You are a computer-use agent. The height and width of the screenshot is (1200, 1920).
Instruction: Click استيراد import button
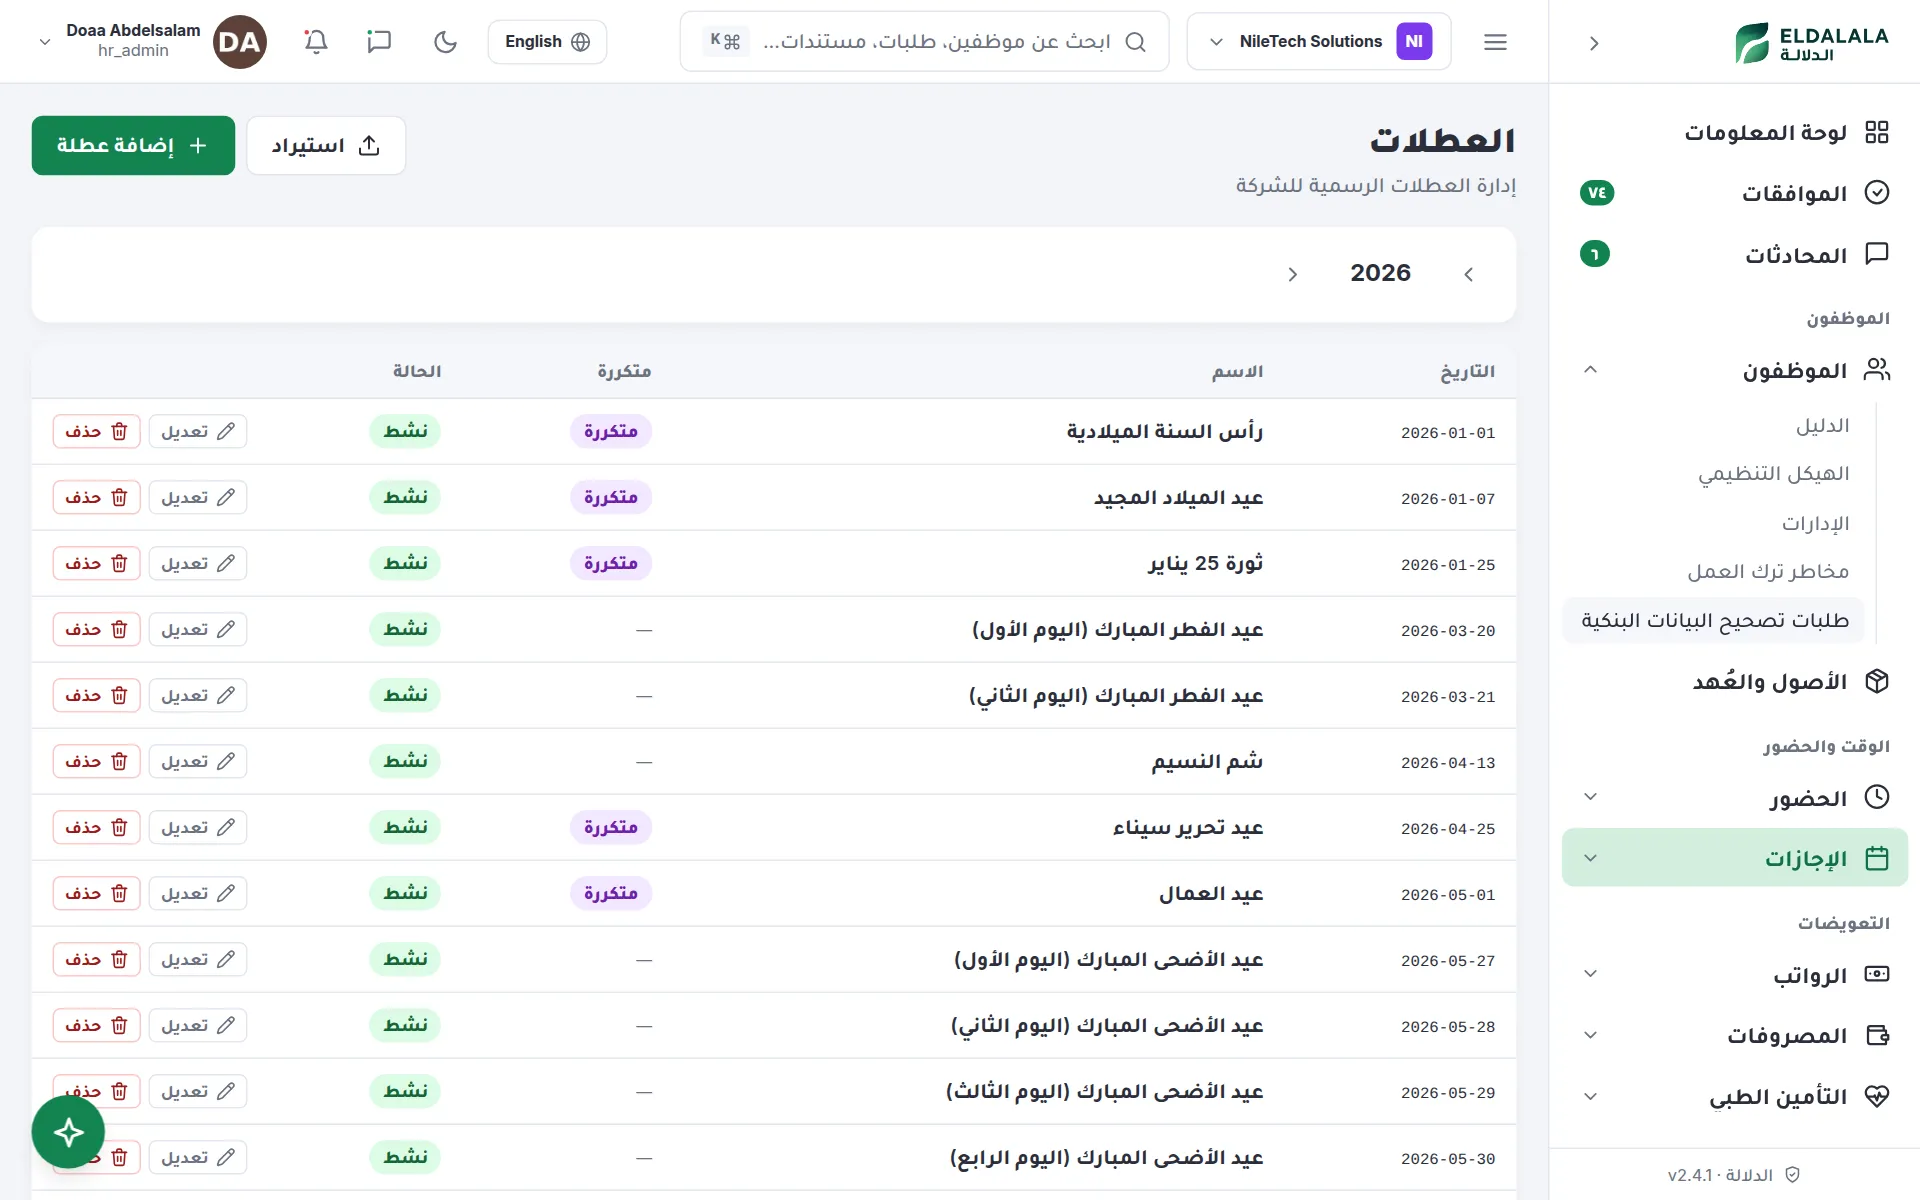(x=326, y=146)
